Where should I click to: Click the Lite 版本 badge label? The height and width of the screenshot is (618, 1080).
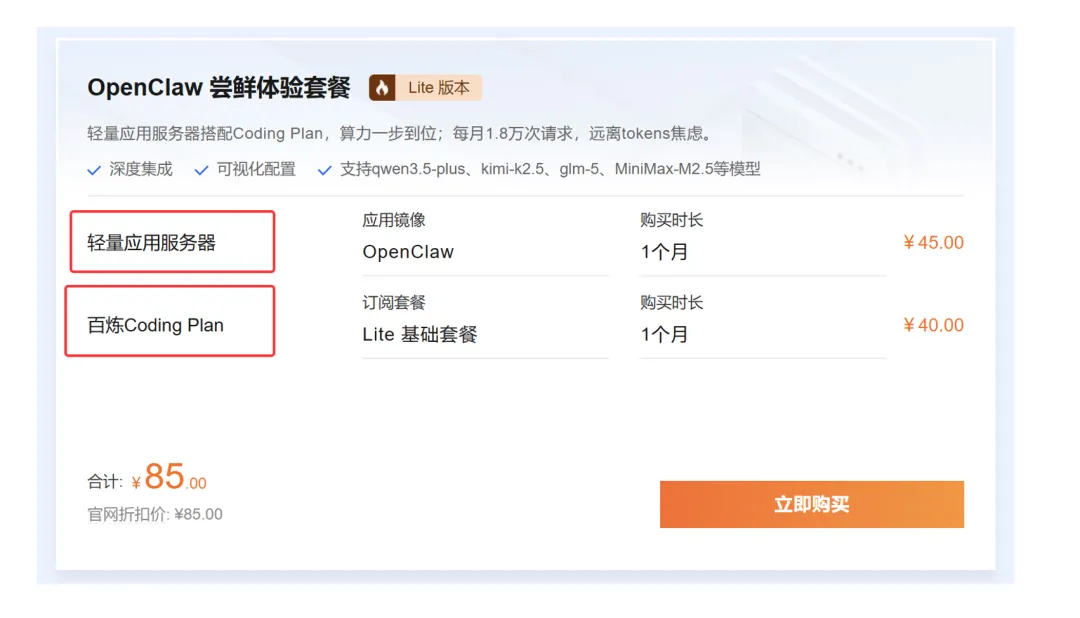pyautogui.click(x=439, y=87)
